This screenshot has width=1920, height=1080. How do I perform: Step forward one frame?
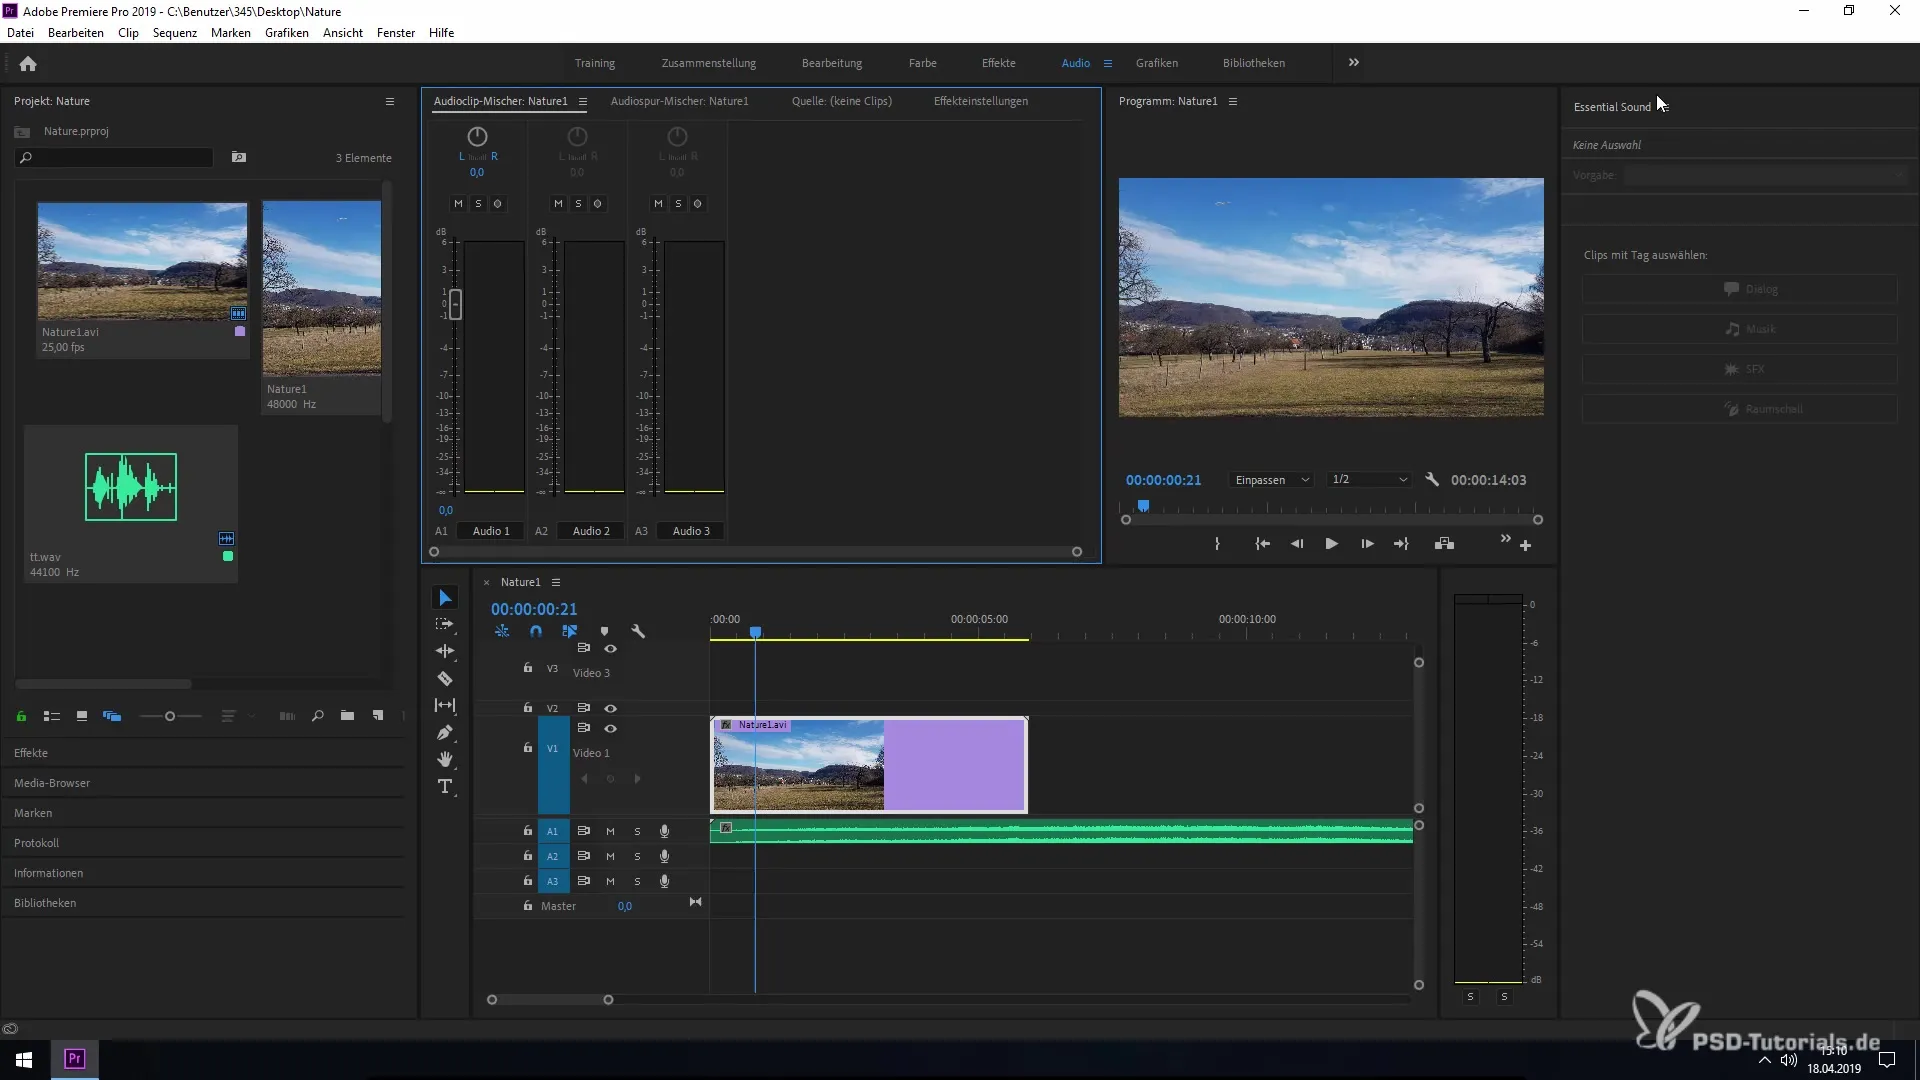[x=1367, y=544]
